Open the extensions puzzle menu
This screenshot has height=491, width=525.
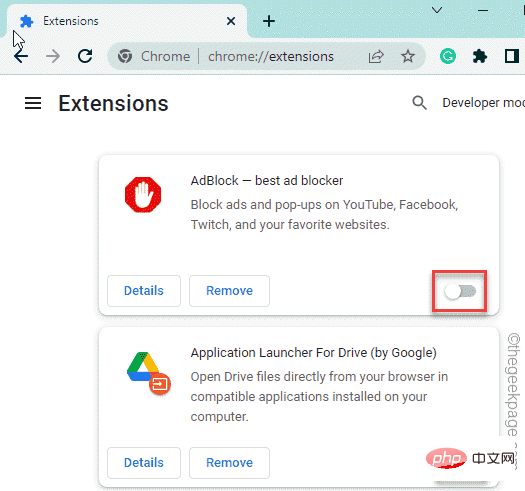point(480,56)
